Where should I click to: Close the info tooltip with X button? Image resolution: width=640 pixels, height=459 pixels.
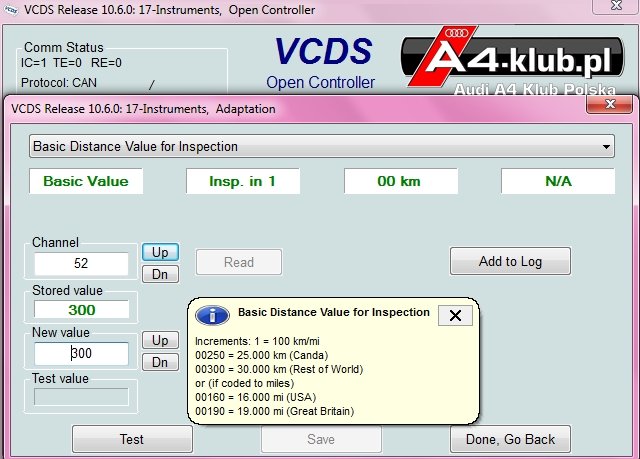455,315
